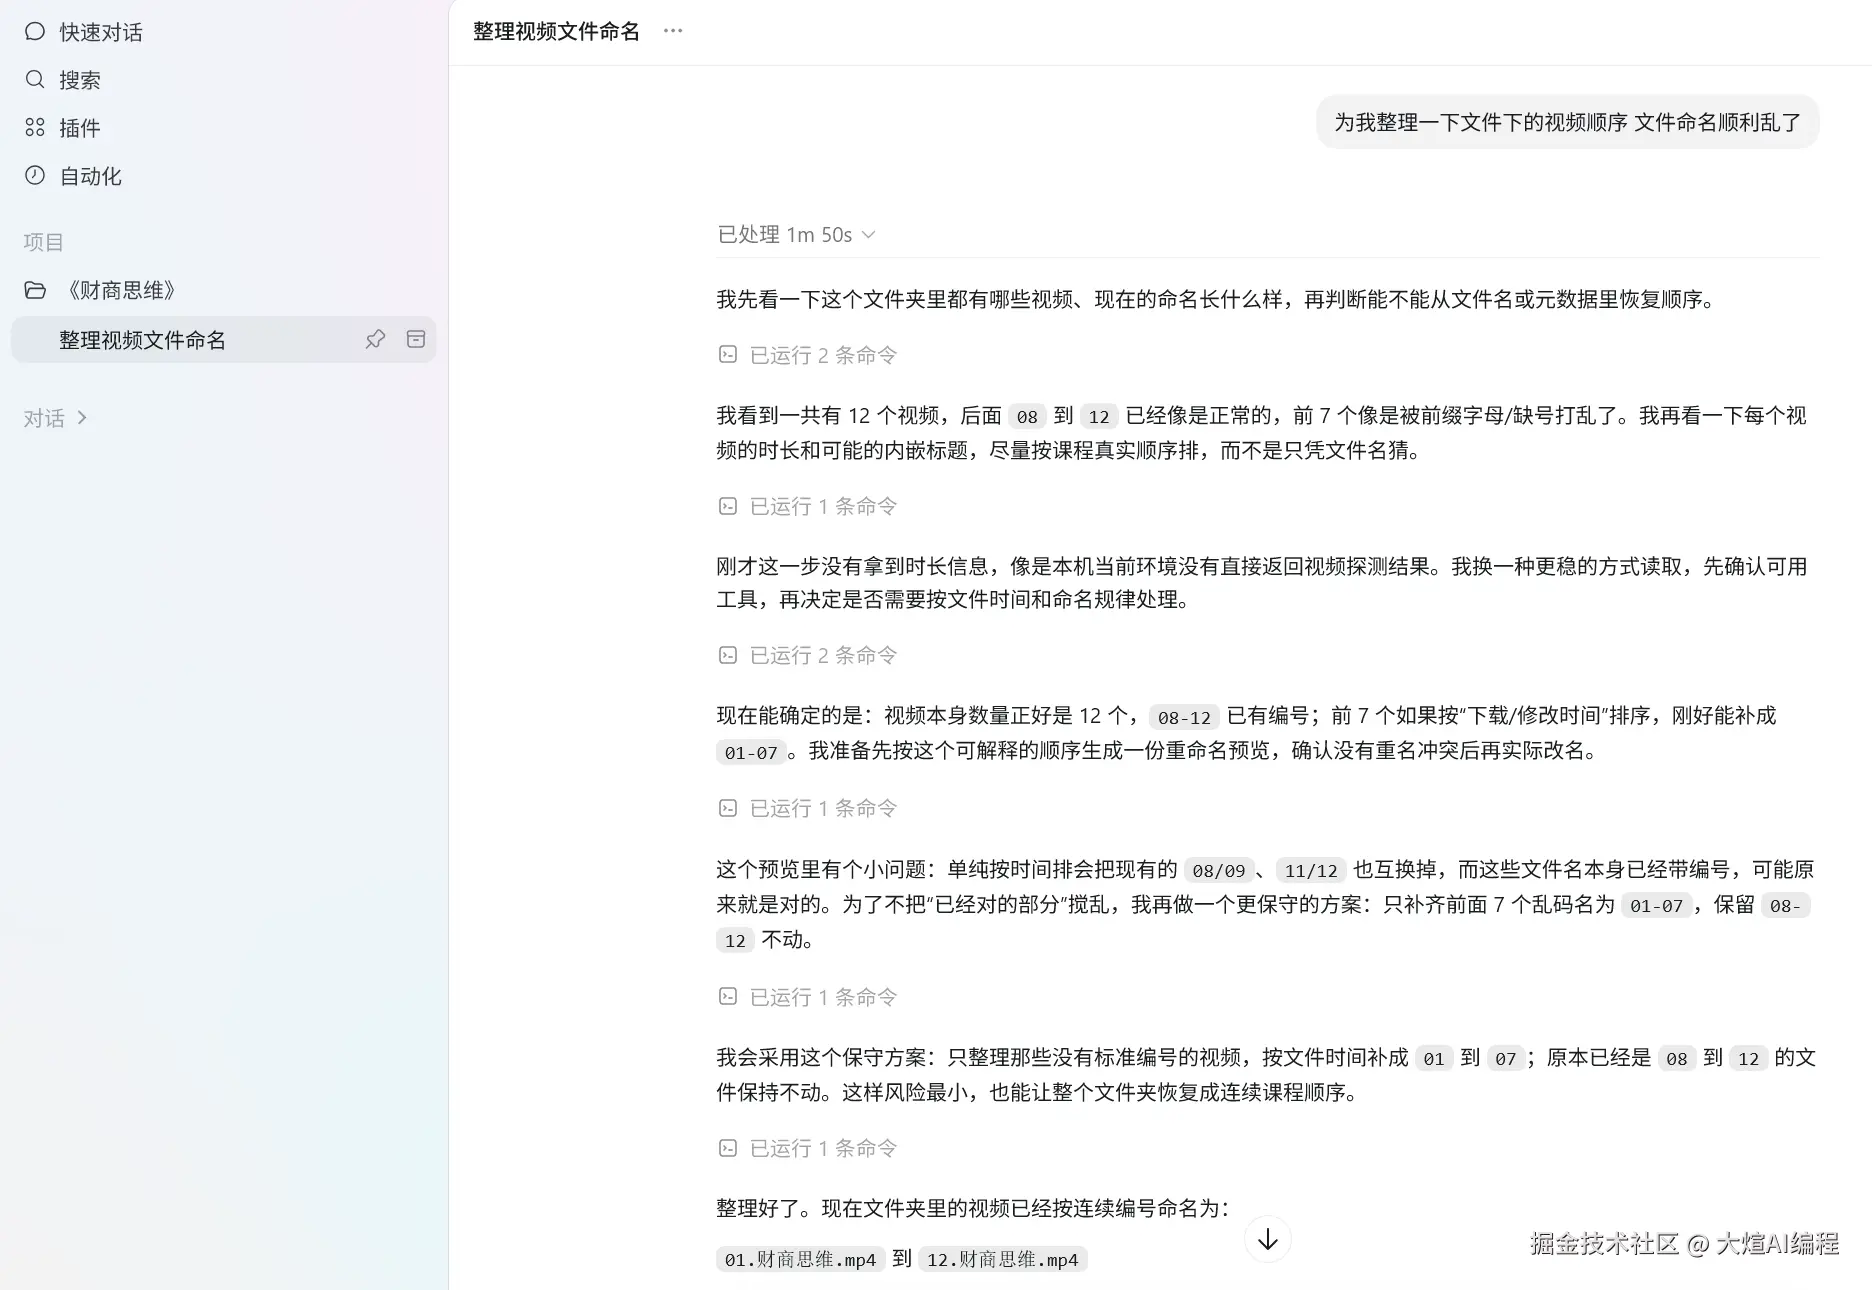Expand 已运行 1 条命令 below the 08/09 paragraph
The image size is (1872, 1290).
pyautogui.click(x=808, y=997)
